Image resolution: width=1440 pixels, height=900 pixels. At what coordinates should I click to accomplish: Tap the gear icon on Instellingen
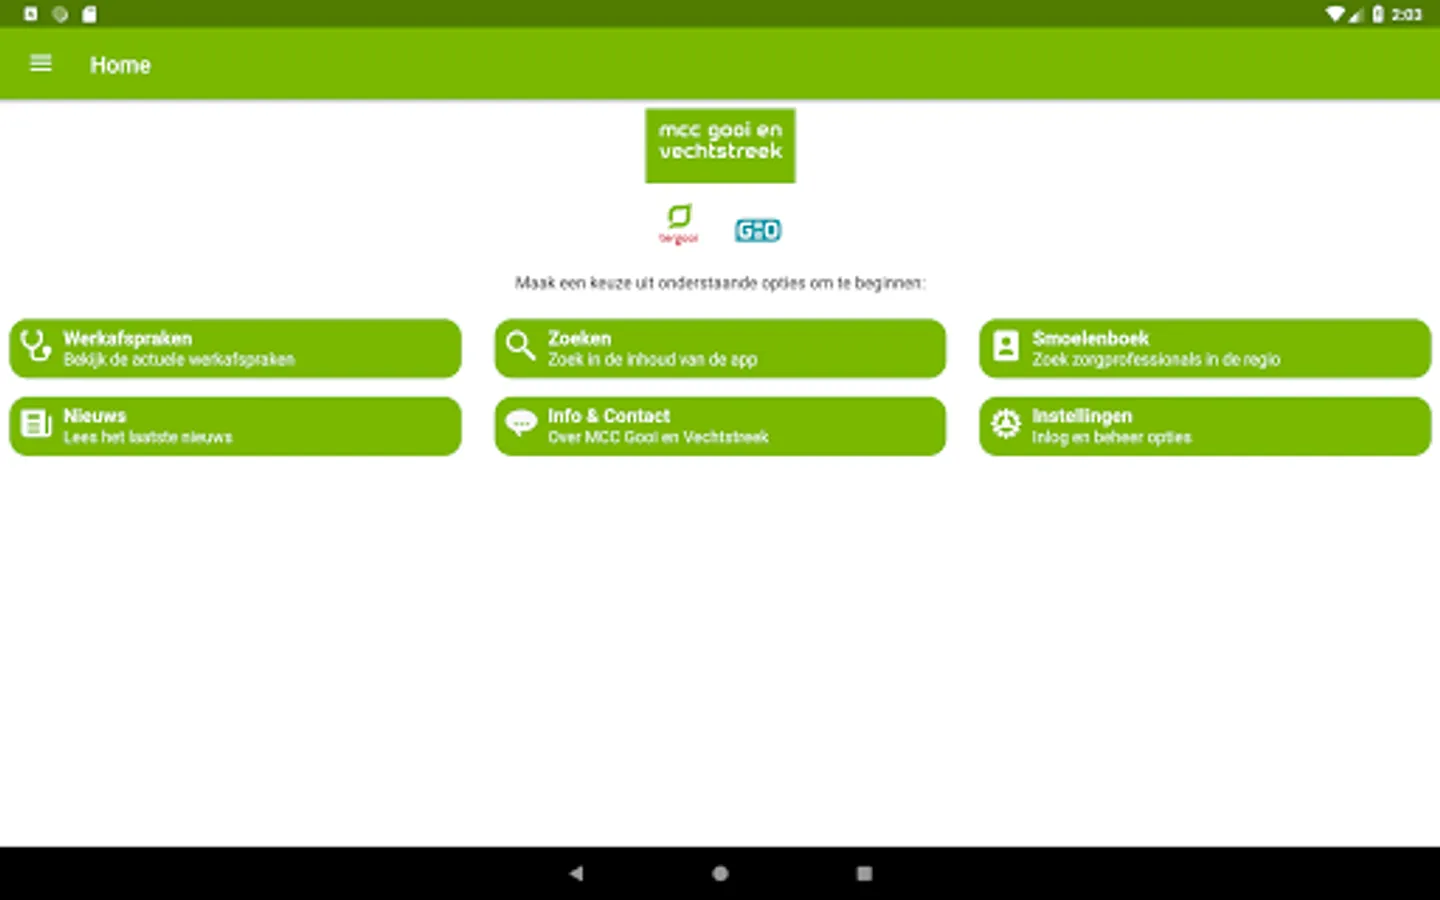(x=1005, y=424)
